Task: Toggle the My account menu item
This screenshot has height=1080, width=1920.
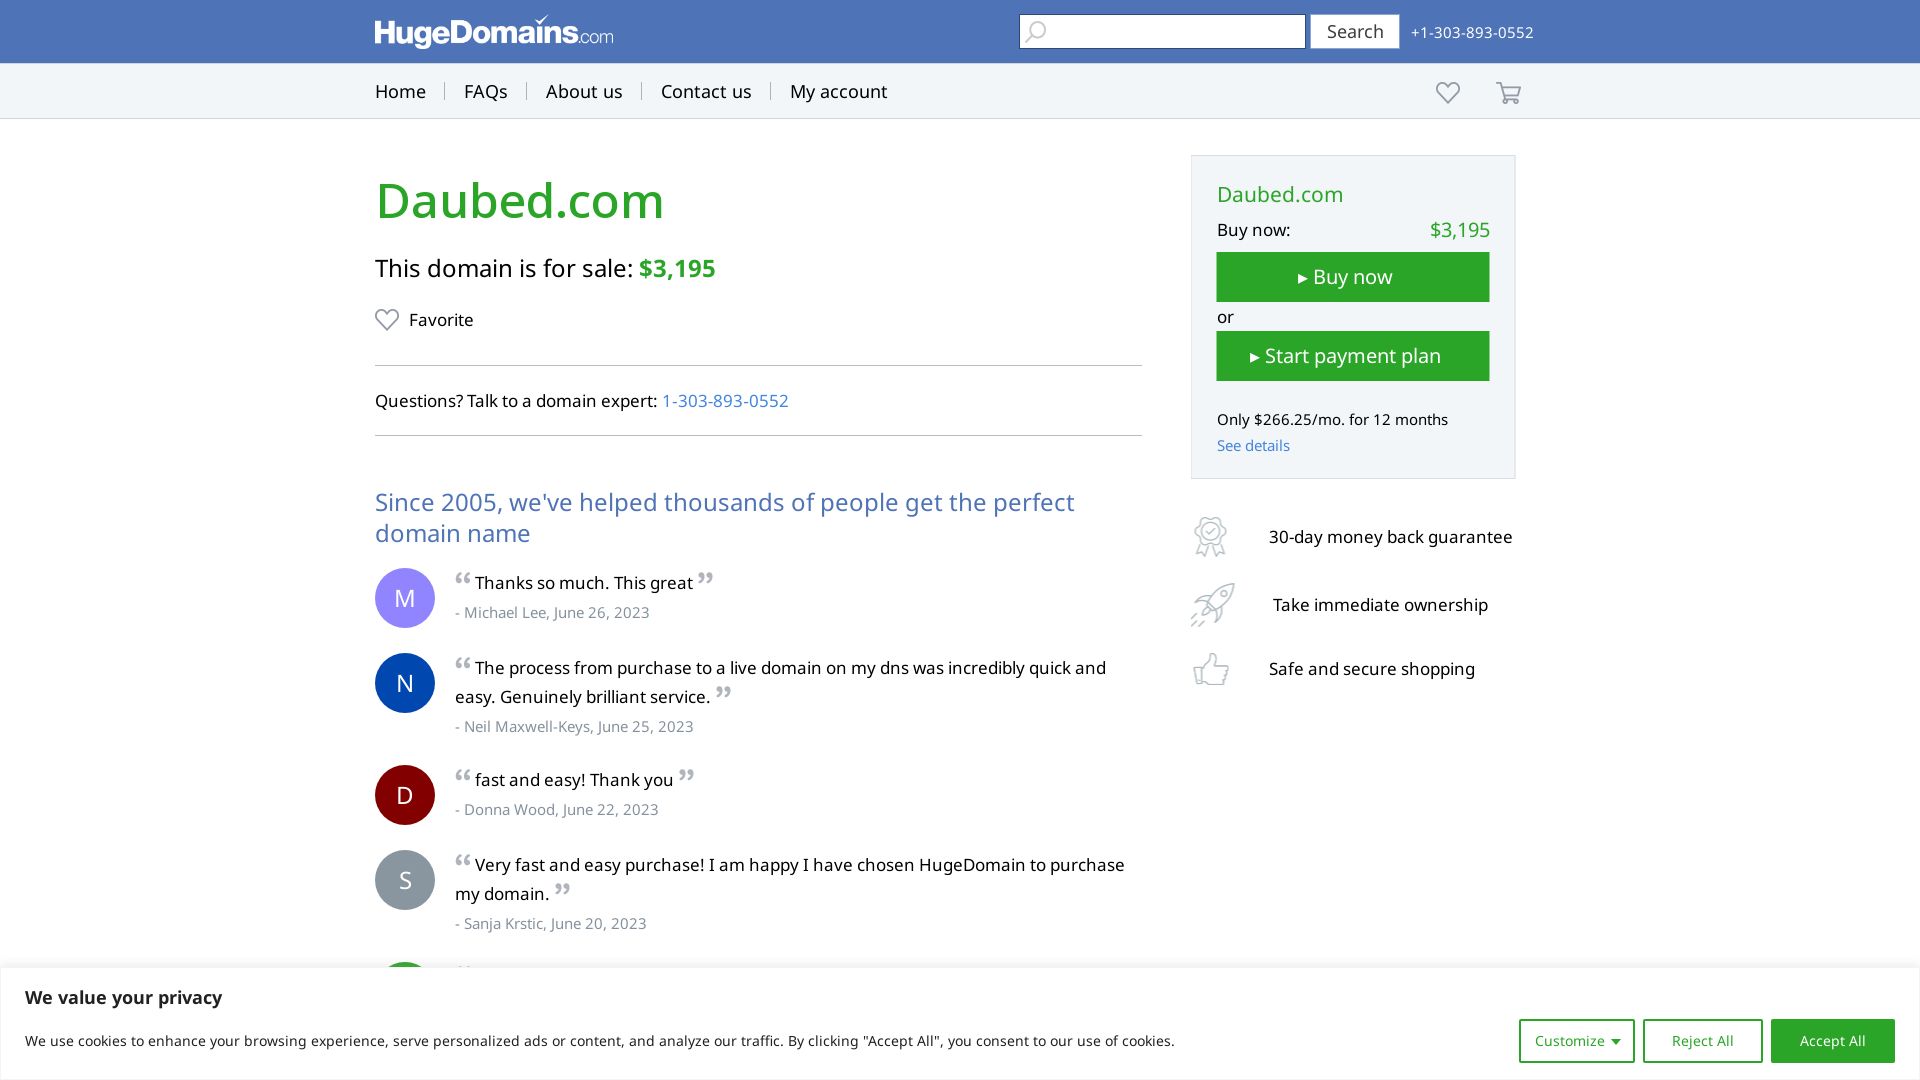Action: click(837, 91)
